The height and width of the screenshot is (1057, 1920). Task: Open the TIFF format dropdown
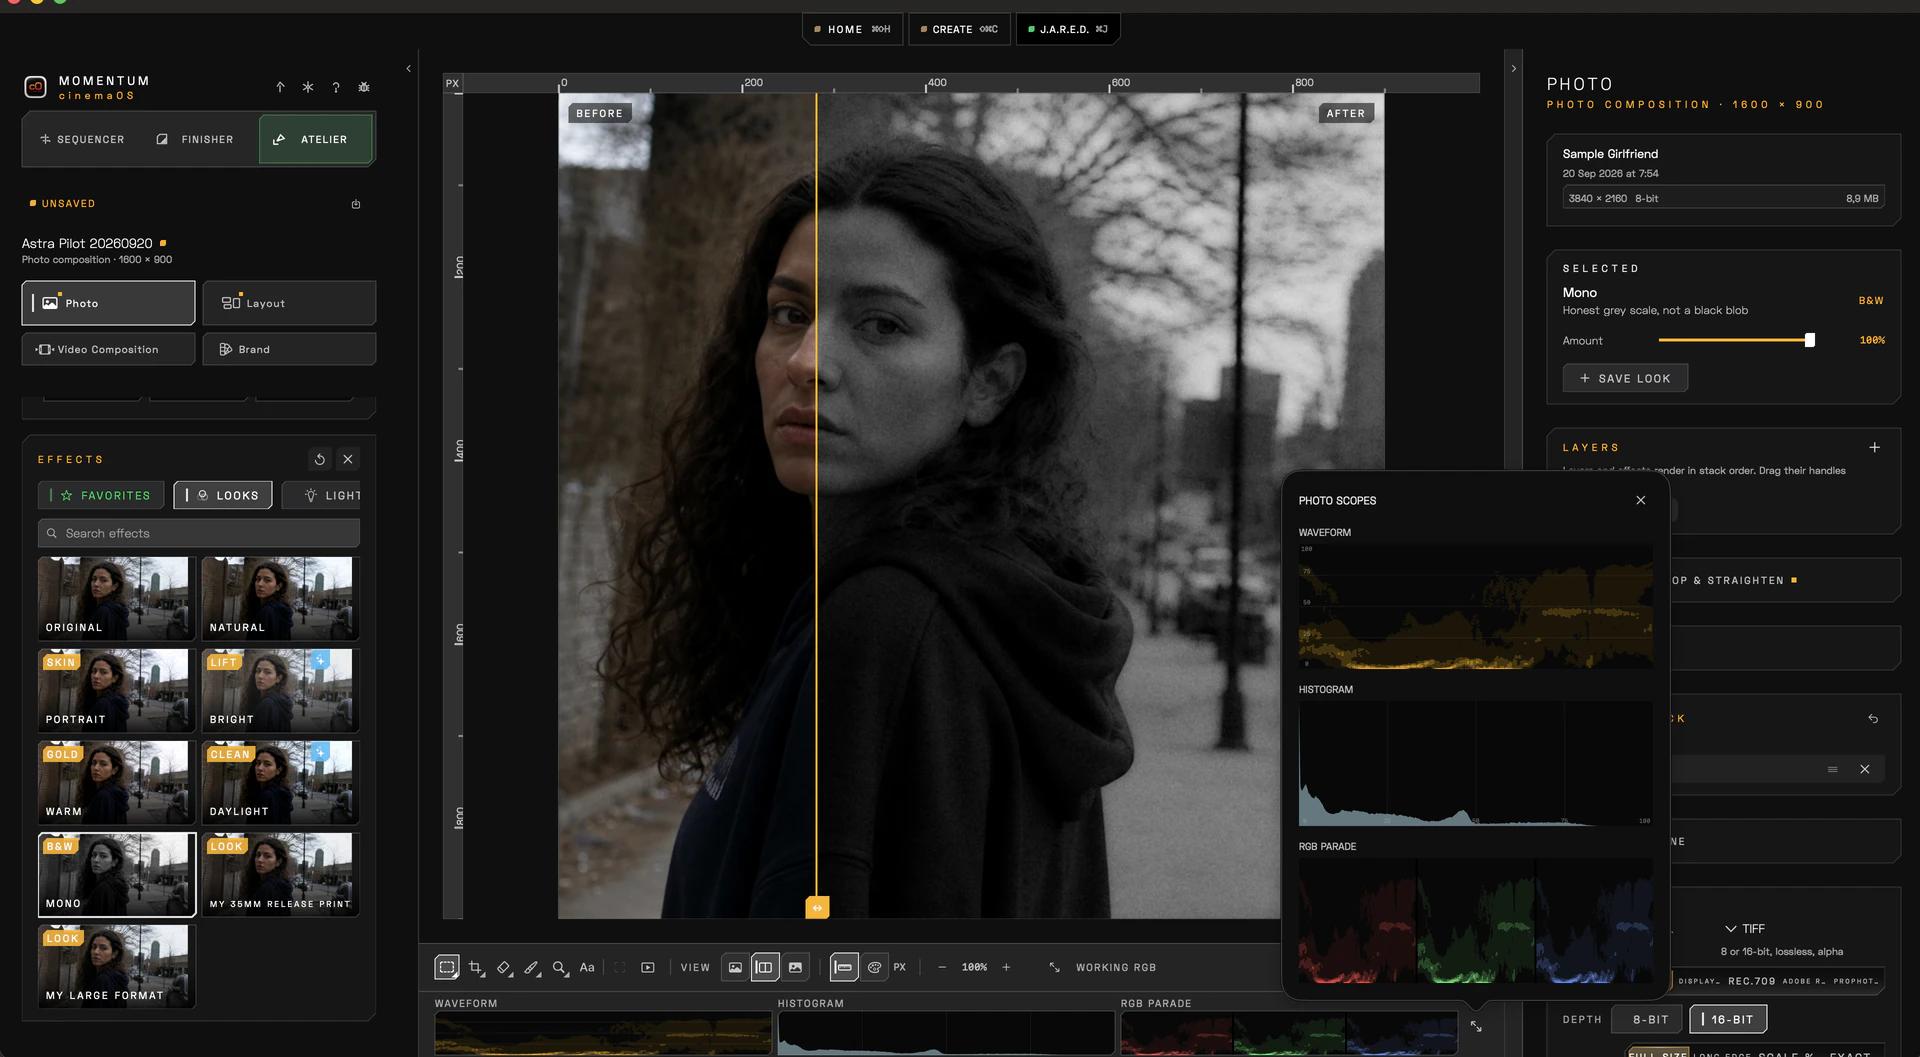(x=1745, y=929)
